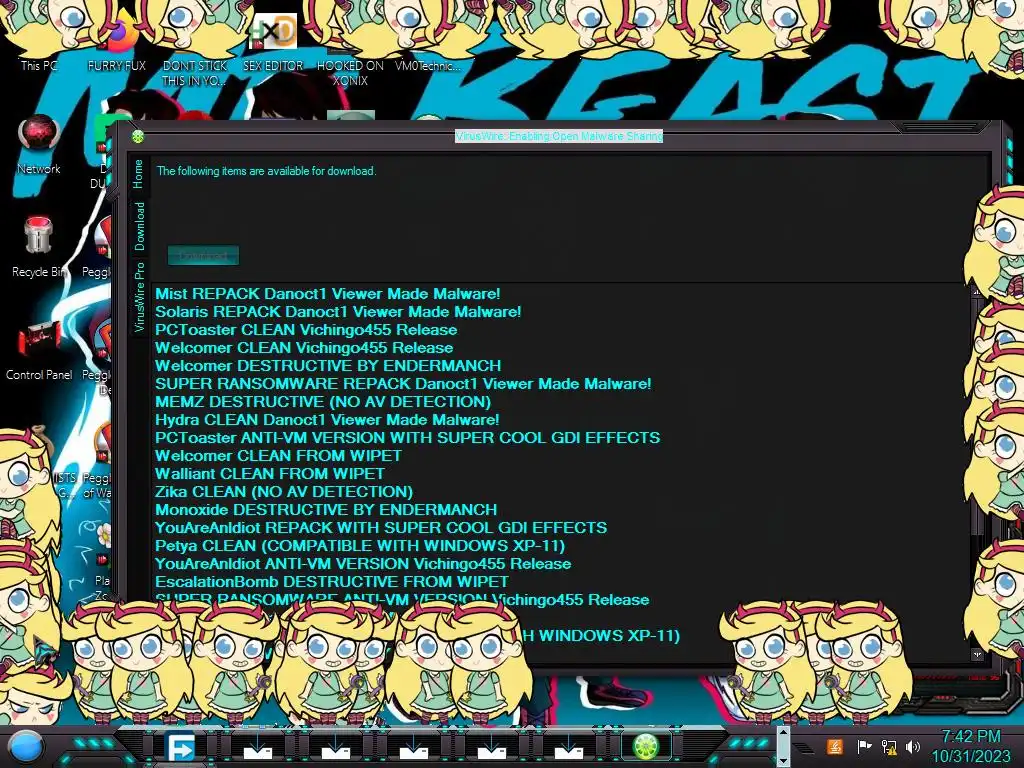
Task: Open the blue FS arrow taskbar icon
Action: pos(180,747)
